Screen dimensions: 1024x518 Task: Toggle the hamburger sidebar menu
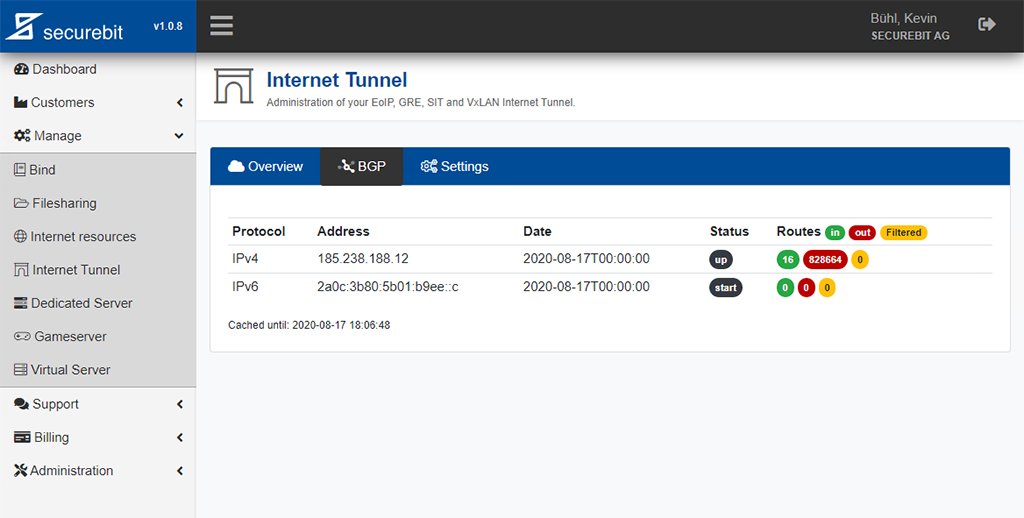(221, 25)
